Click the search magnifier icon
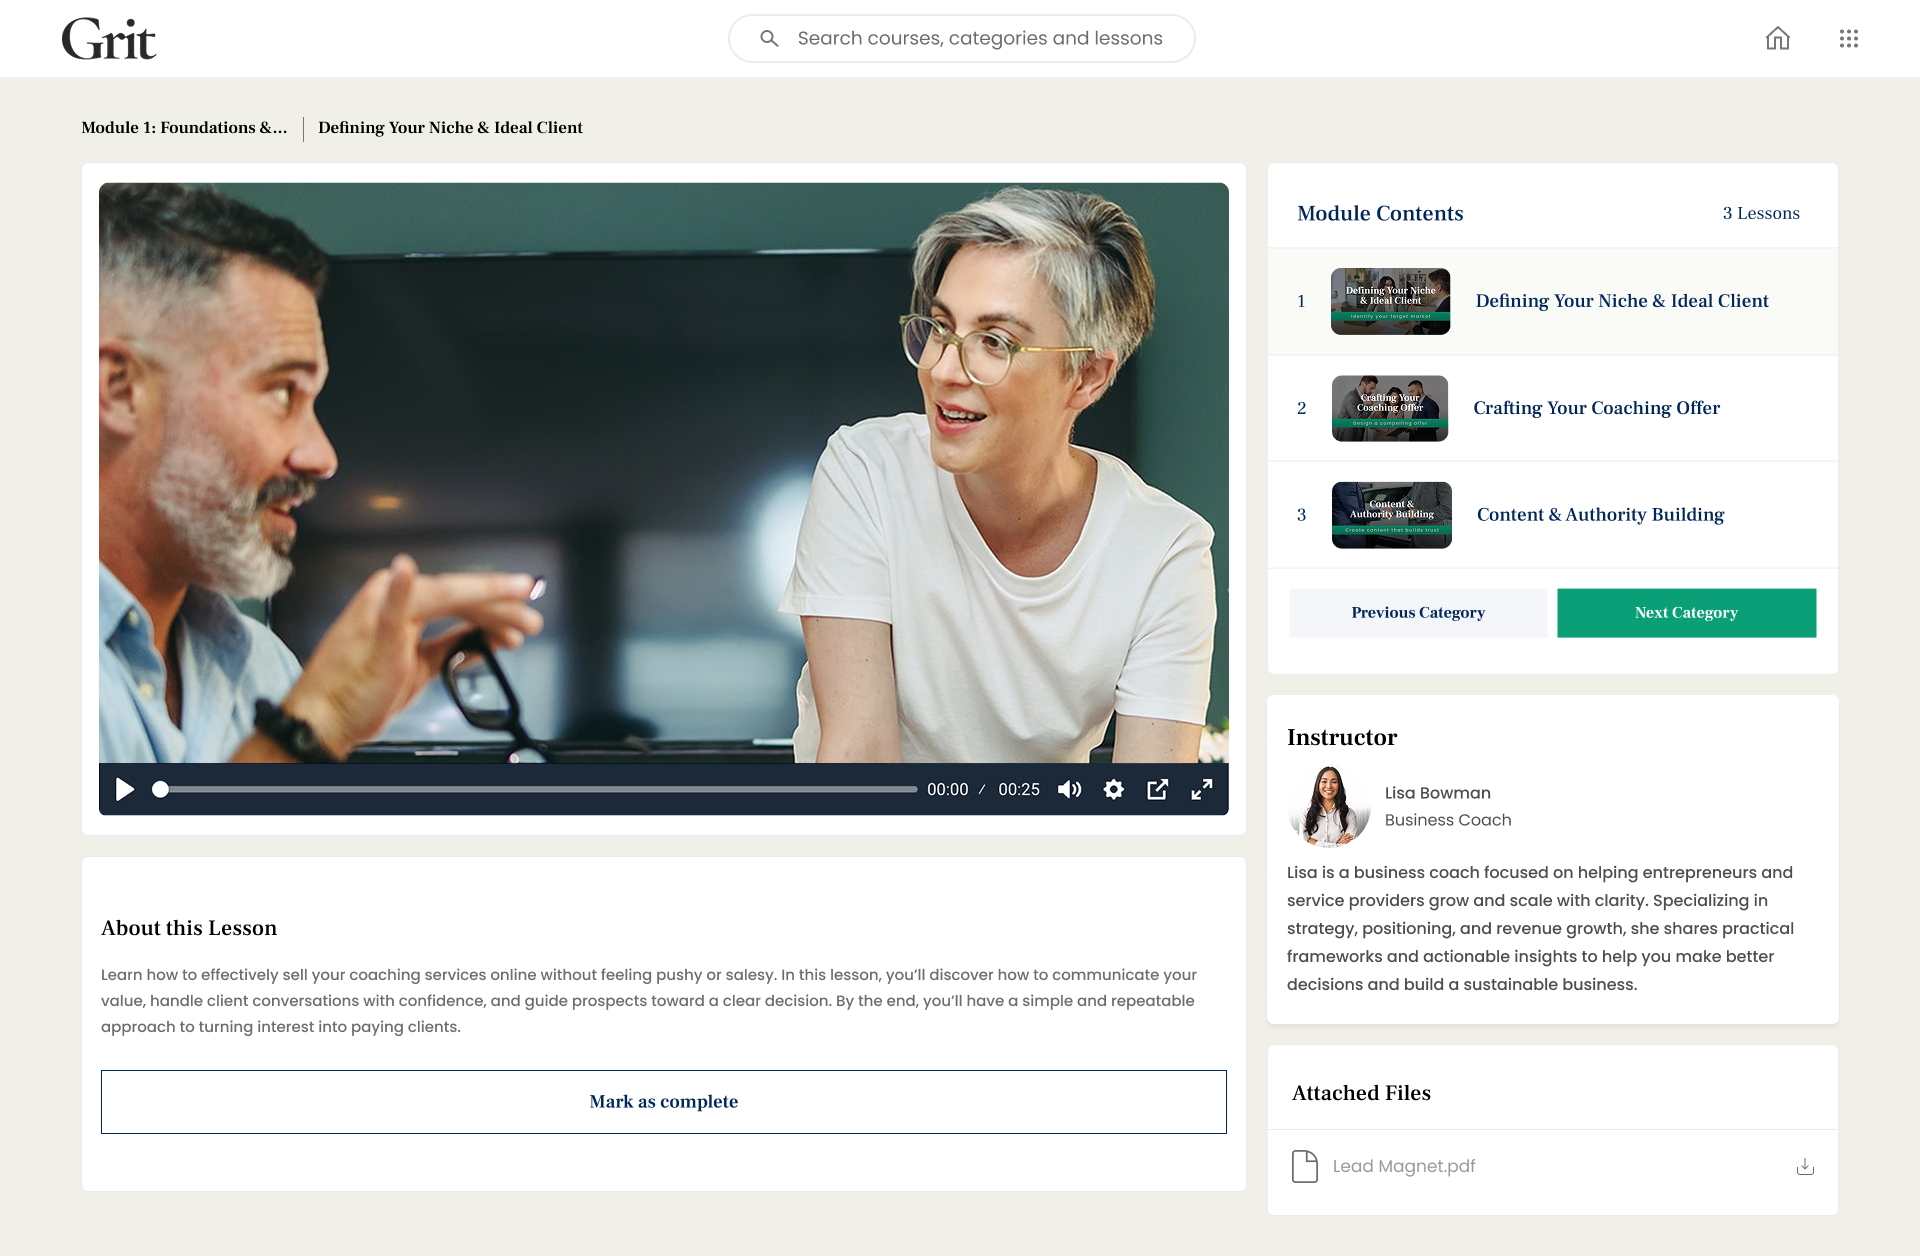This screenshot has height=1256, width=1920. tap(769, 39)
